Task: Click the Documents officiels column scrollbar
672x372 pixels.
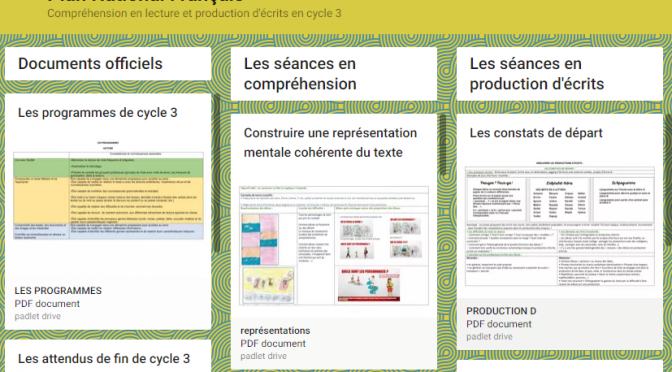Action: [x=217, y=174]
